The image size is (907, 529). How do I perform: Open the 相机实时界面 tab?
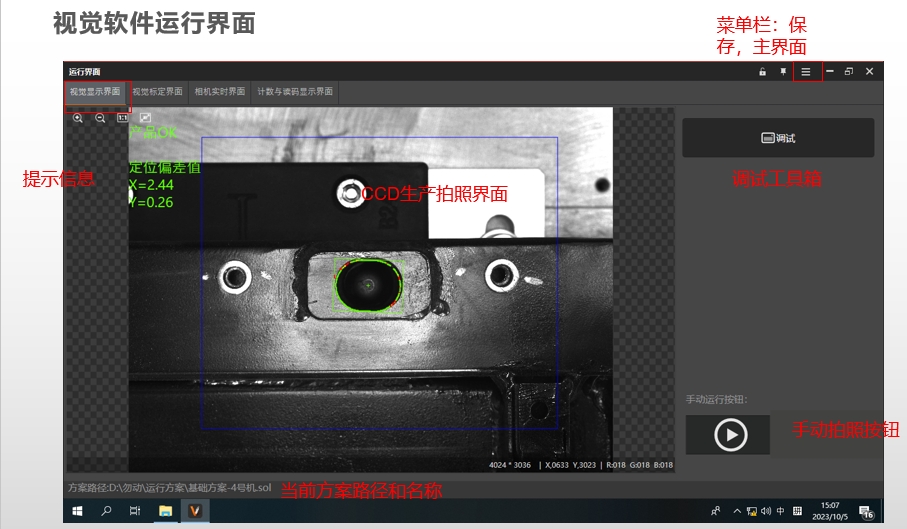click(x=220, y=91)
